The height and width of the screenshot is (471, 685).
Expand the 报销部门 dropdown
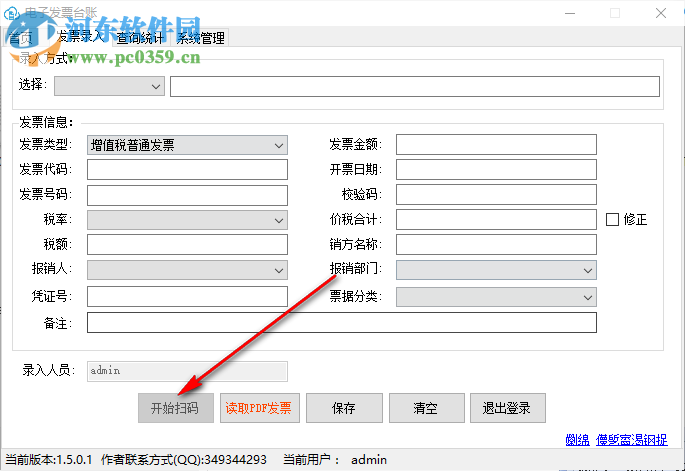pos(496,270)
